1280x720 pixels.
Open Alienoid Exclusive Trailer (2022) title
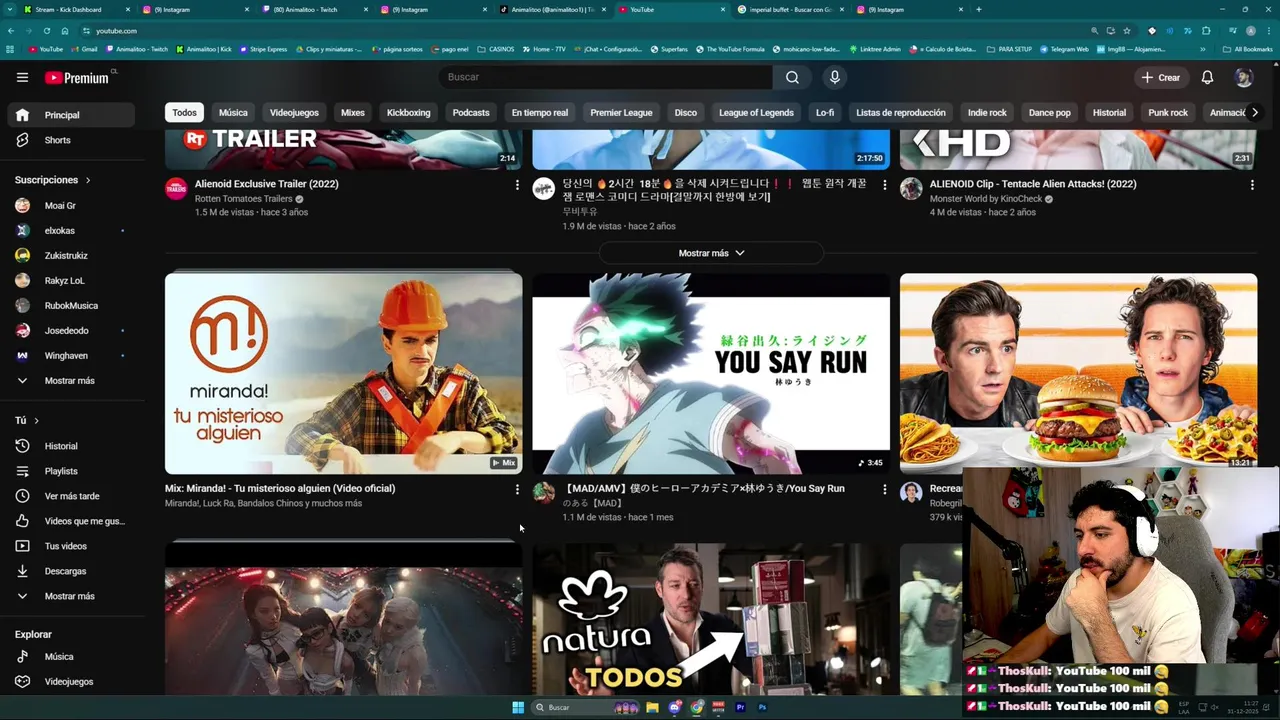pos(267,184)
